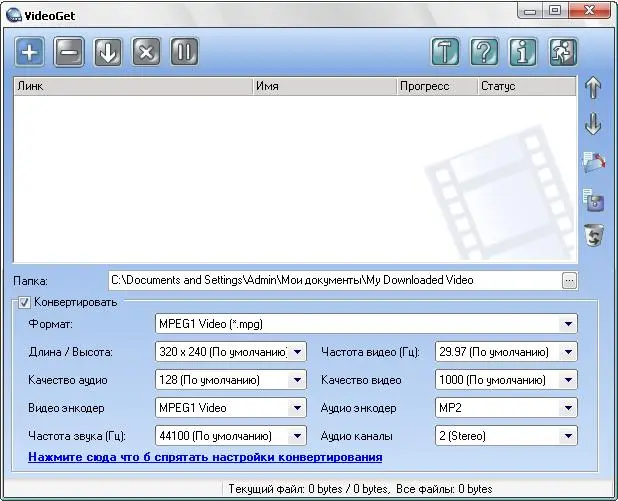
Task: Click the status bar file size text
Action: click(x=360, y=489)
